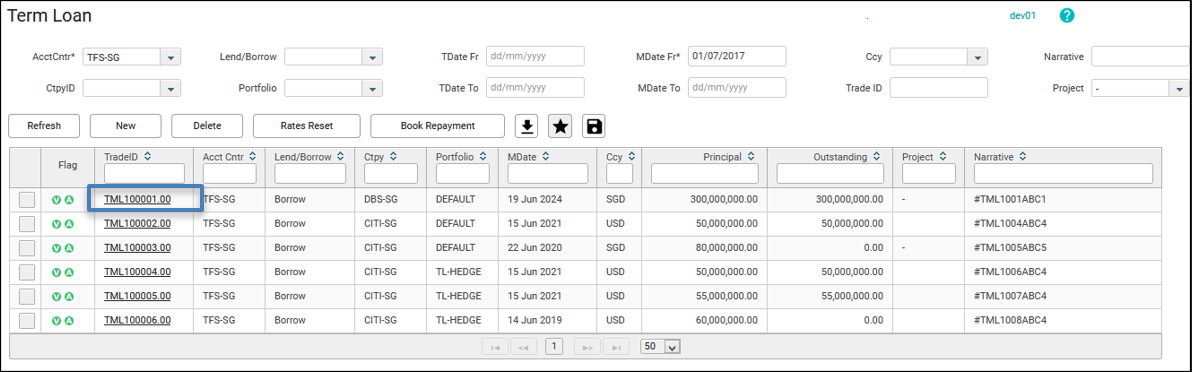Sort by Principal column arrows
This screenshot has width=1193, height=372.
click(x=751, y=157)
